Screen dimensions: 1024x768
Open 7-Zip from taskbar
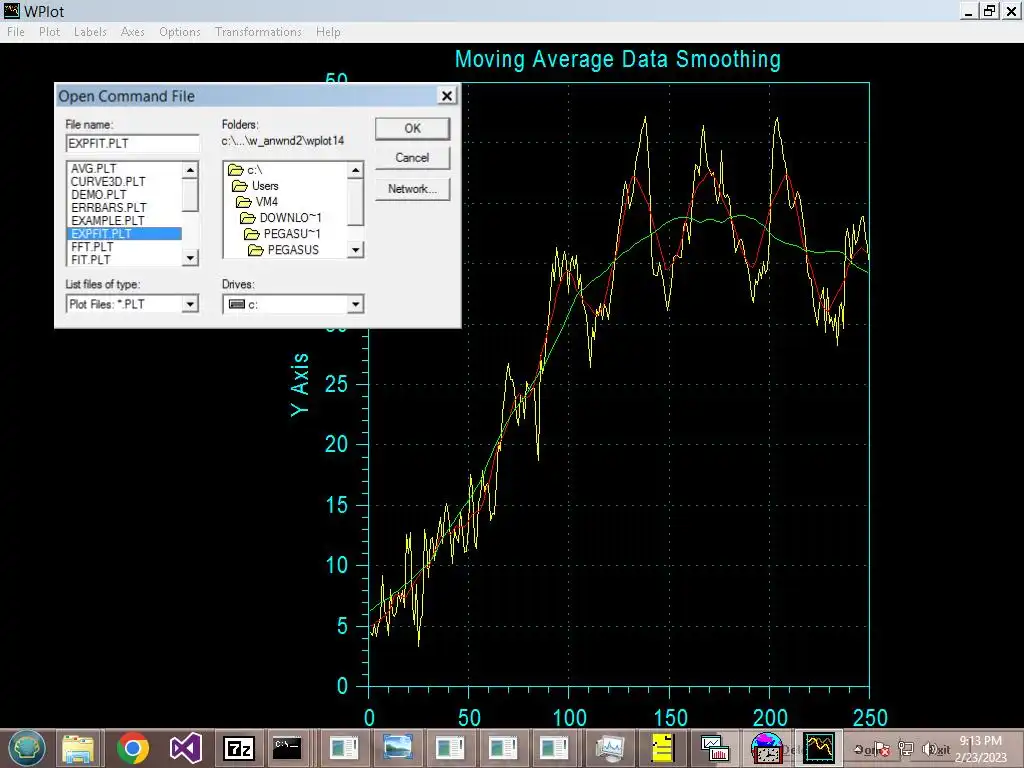pyautogui.click(x=238, y=748)
